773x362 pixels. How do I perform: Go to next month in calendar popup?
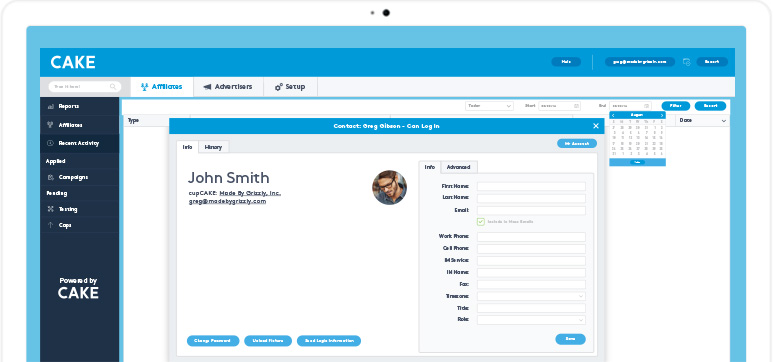click(662, 115)
